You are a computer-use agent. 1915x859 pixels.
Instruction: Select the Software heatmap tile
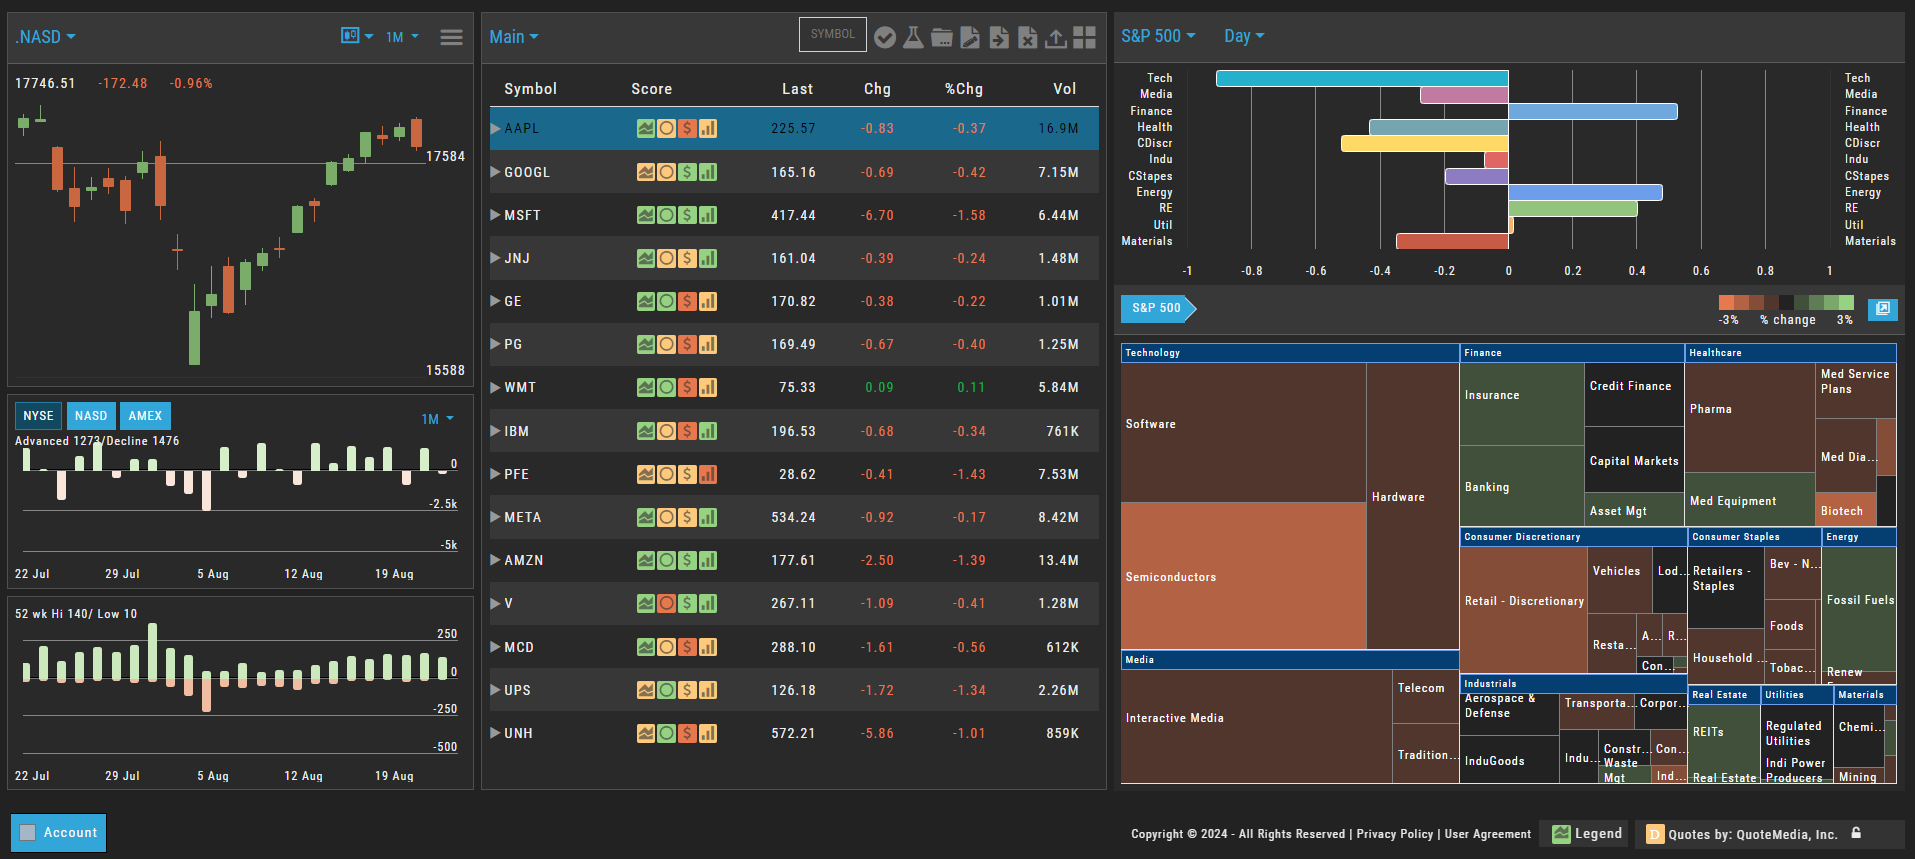point(1243,432)
